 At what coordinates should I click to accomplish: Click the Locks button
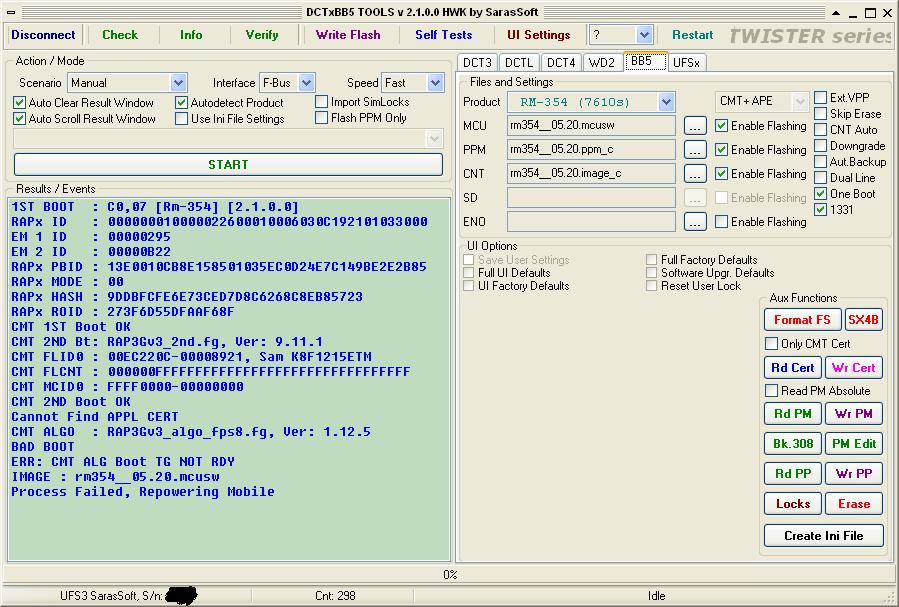coord(793,504)
